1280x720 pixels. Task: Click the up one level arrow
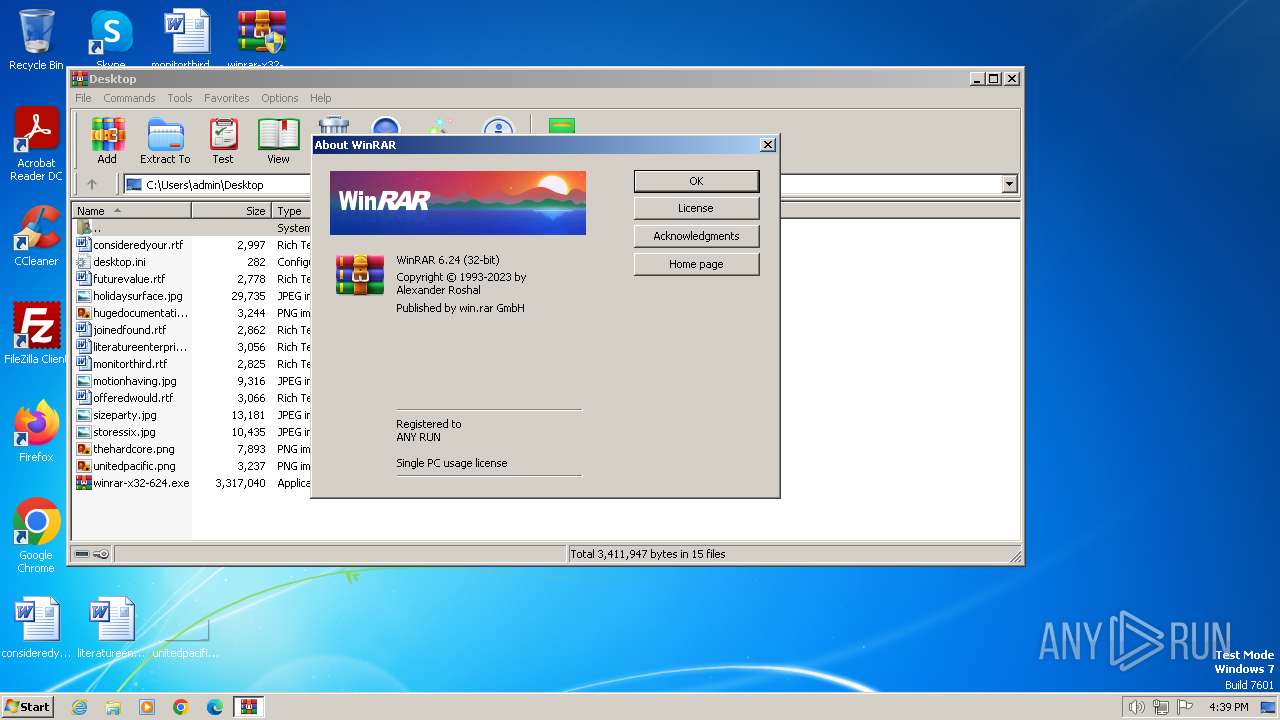[92, 184]
